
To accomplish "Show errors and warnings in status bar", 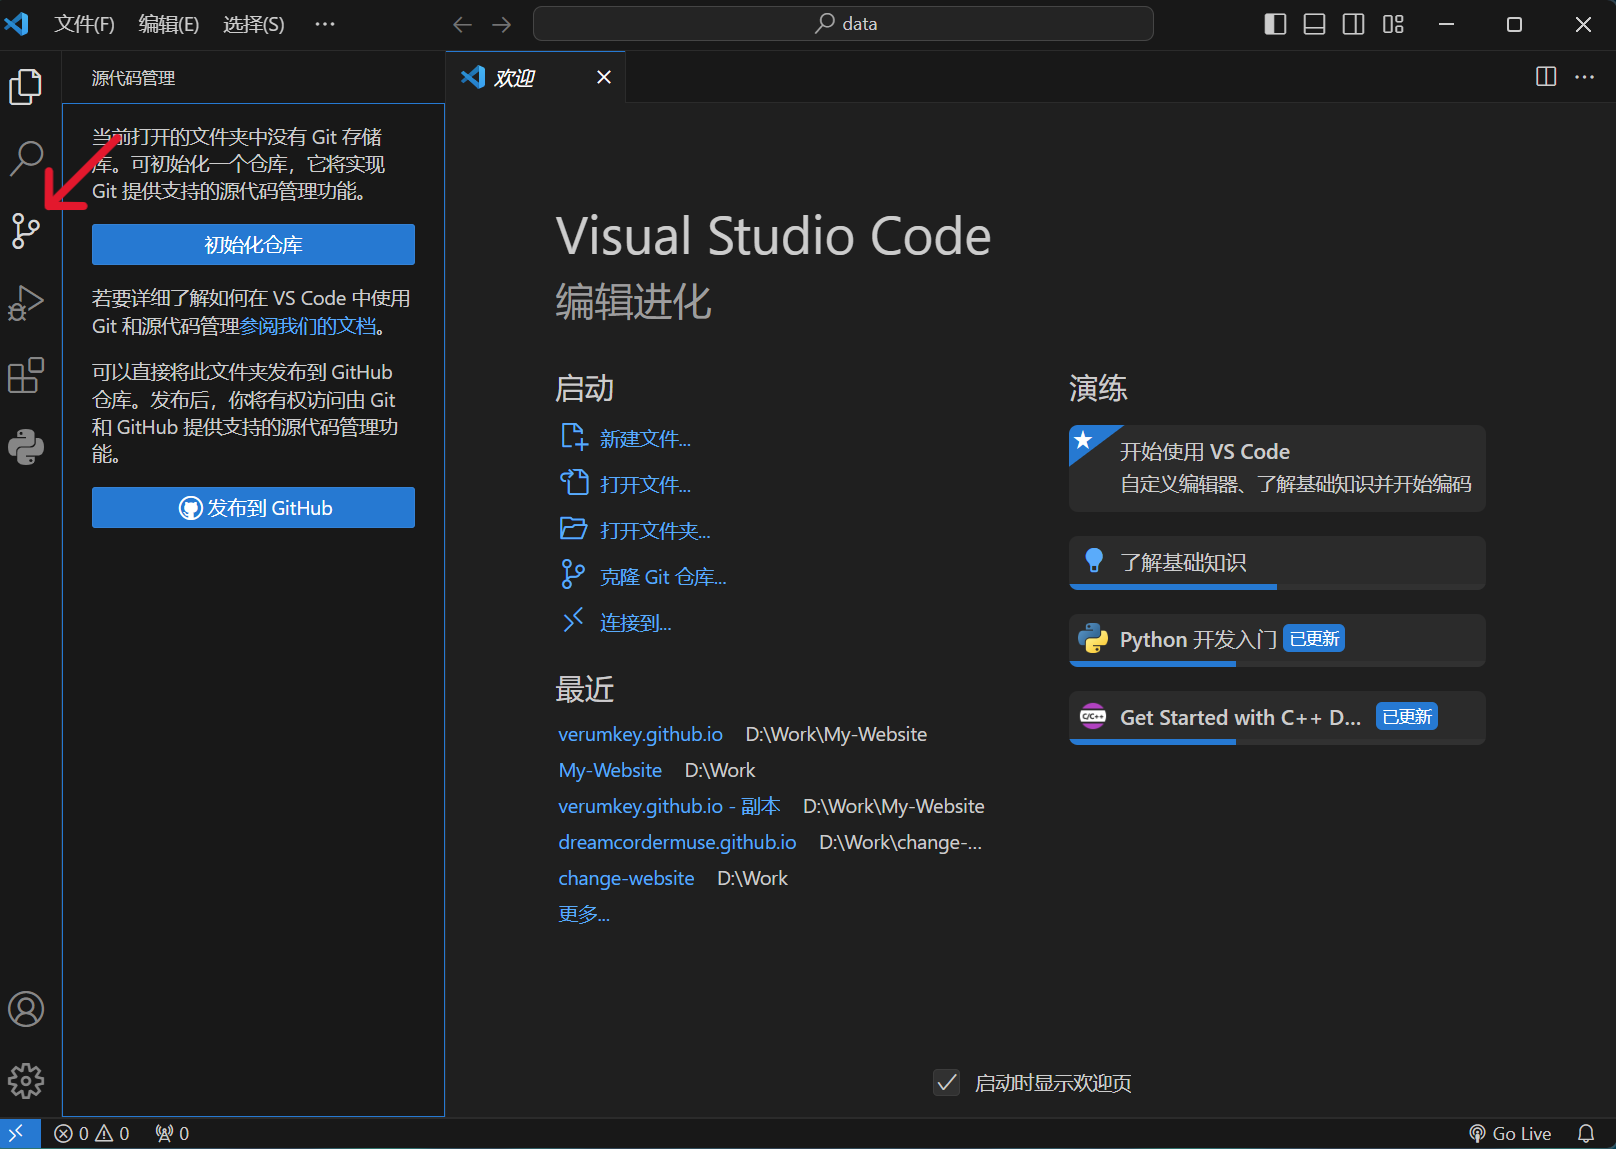I will (x=92, y=1133).
